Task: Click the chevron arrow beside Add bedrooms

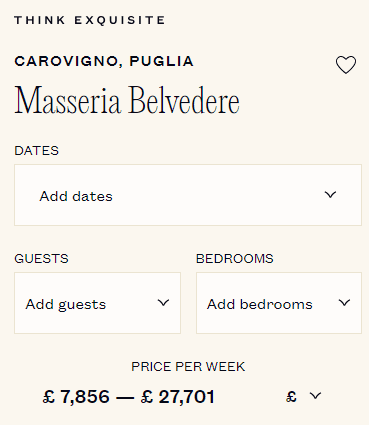Action: click(x=344, y=303)
